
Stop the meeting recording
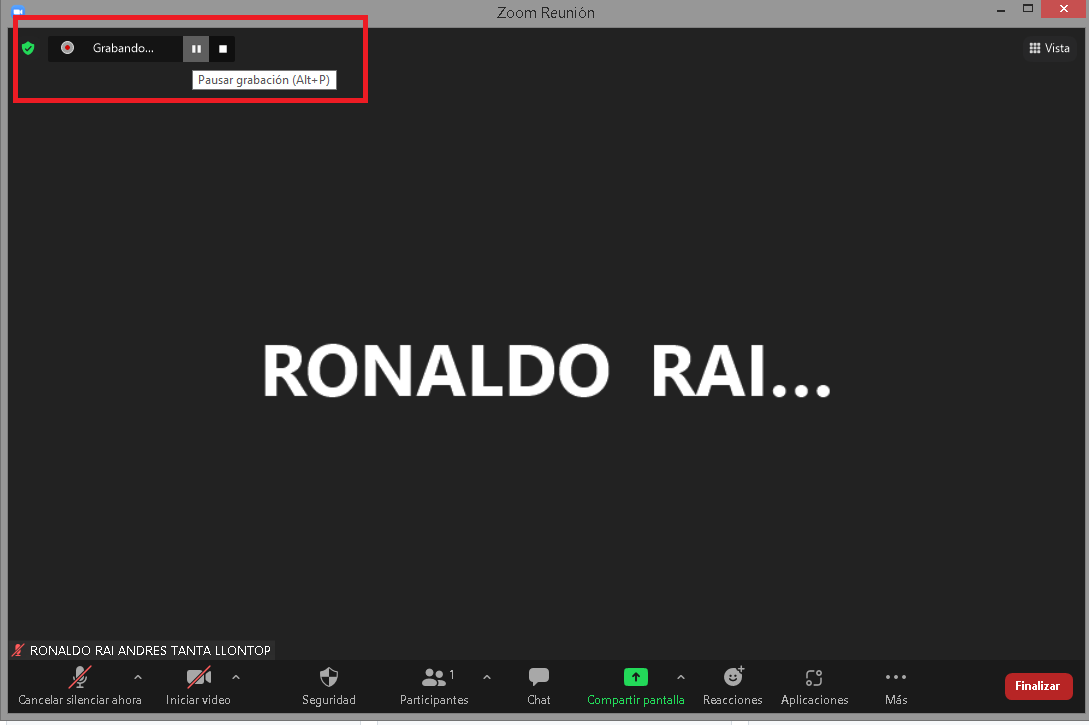point(222,48)
